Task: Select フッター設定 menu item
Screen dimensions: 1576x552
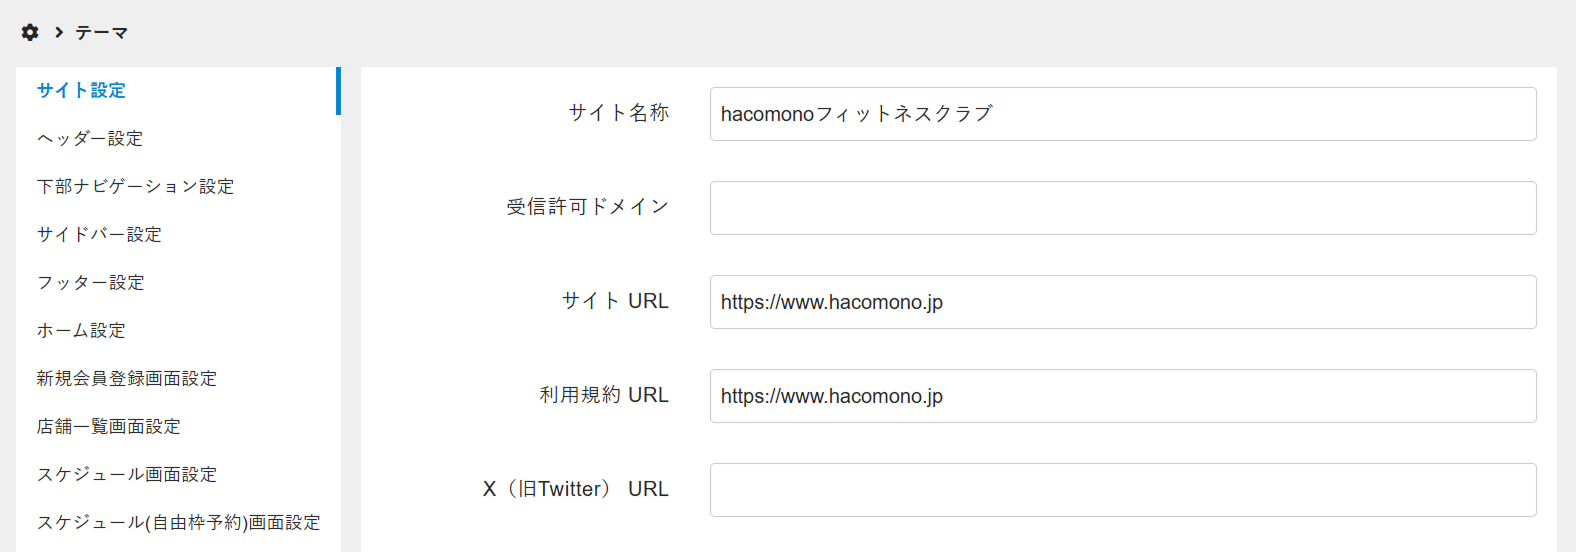Action: [x=91, y=282]
